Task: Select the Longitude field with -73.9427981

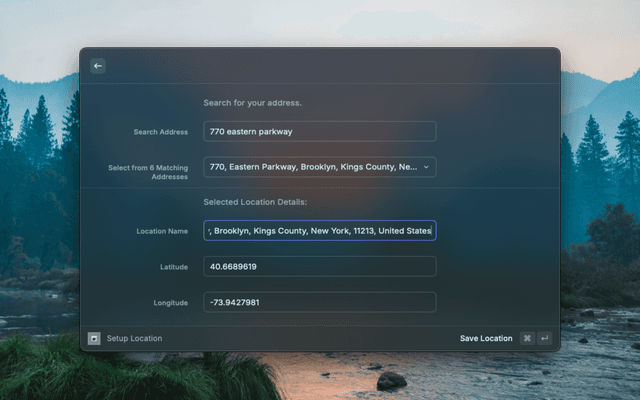Action: coord(319,301)
